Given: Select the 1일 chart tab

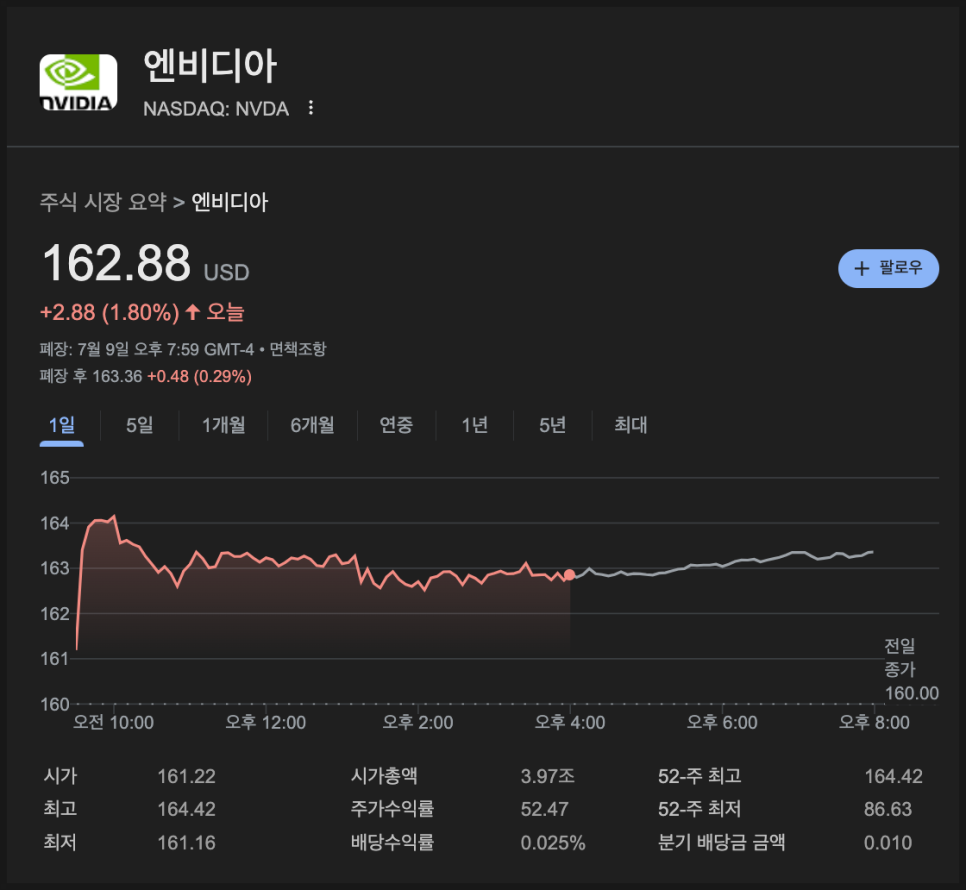Looking at the screenshot, I should (x=62, y=425).
